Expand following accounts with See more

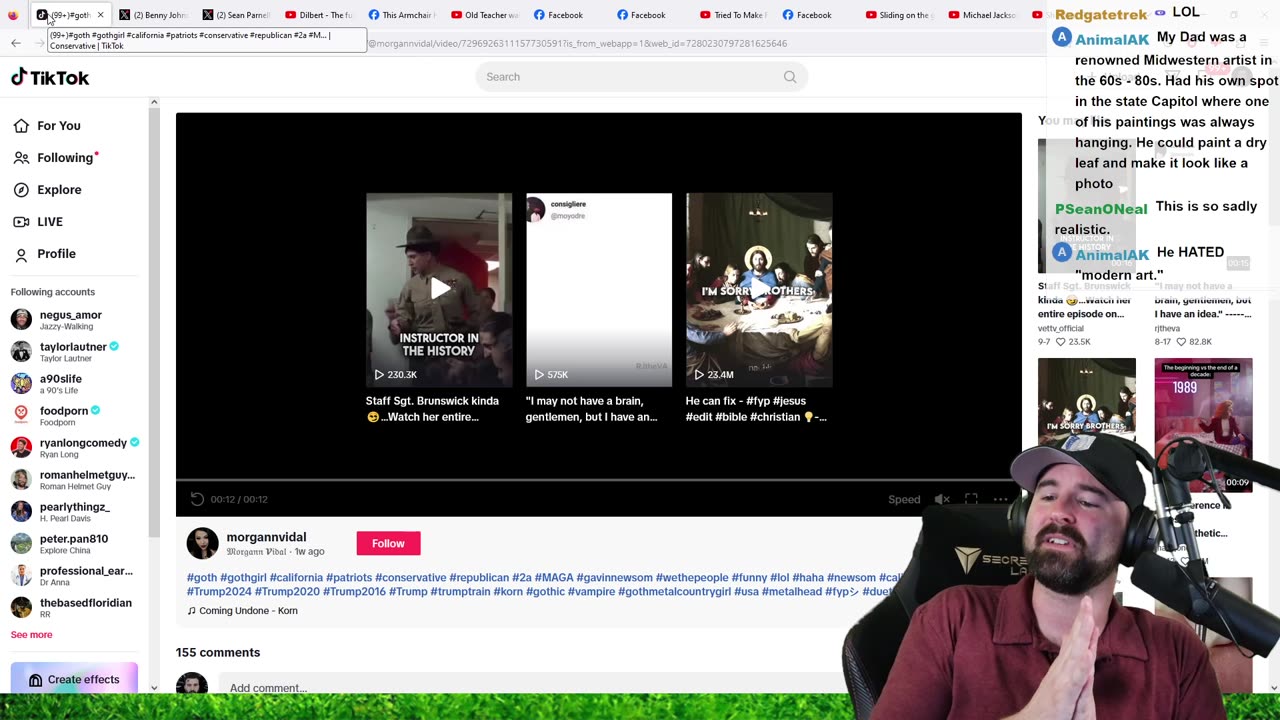(31, 634)
